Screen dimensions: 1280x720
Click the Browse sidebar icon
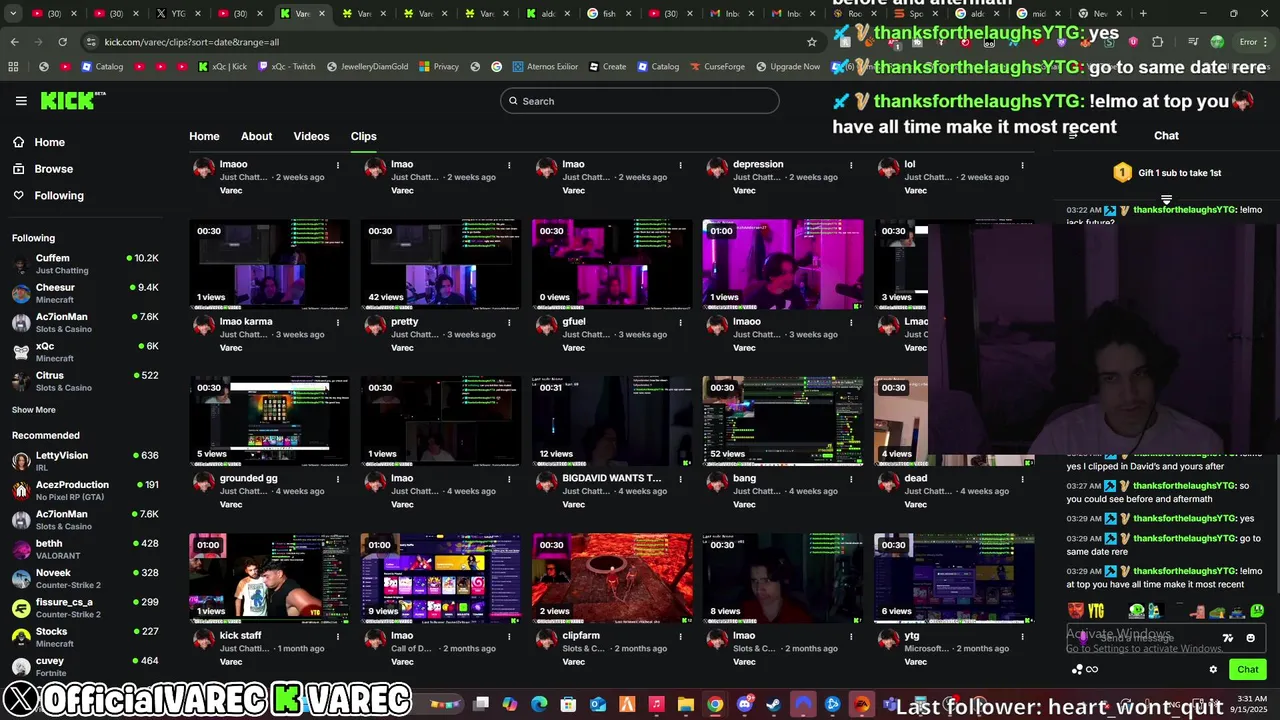click(x=19, y=169)
